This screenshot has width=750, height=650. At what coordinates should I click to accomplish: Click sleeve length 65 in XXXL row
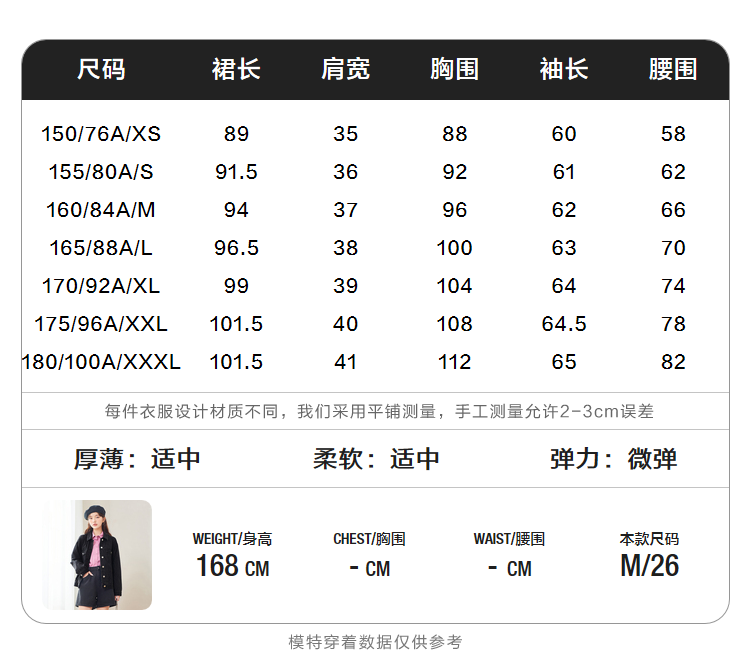(x=564, y=362)
